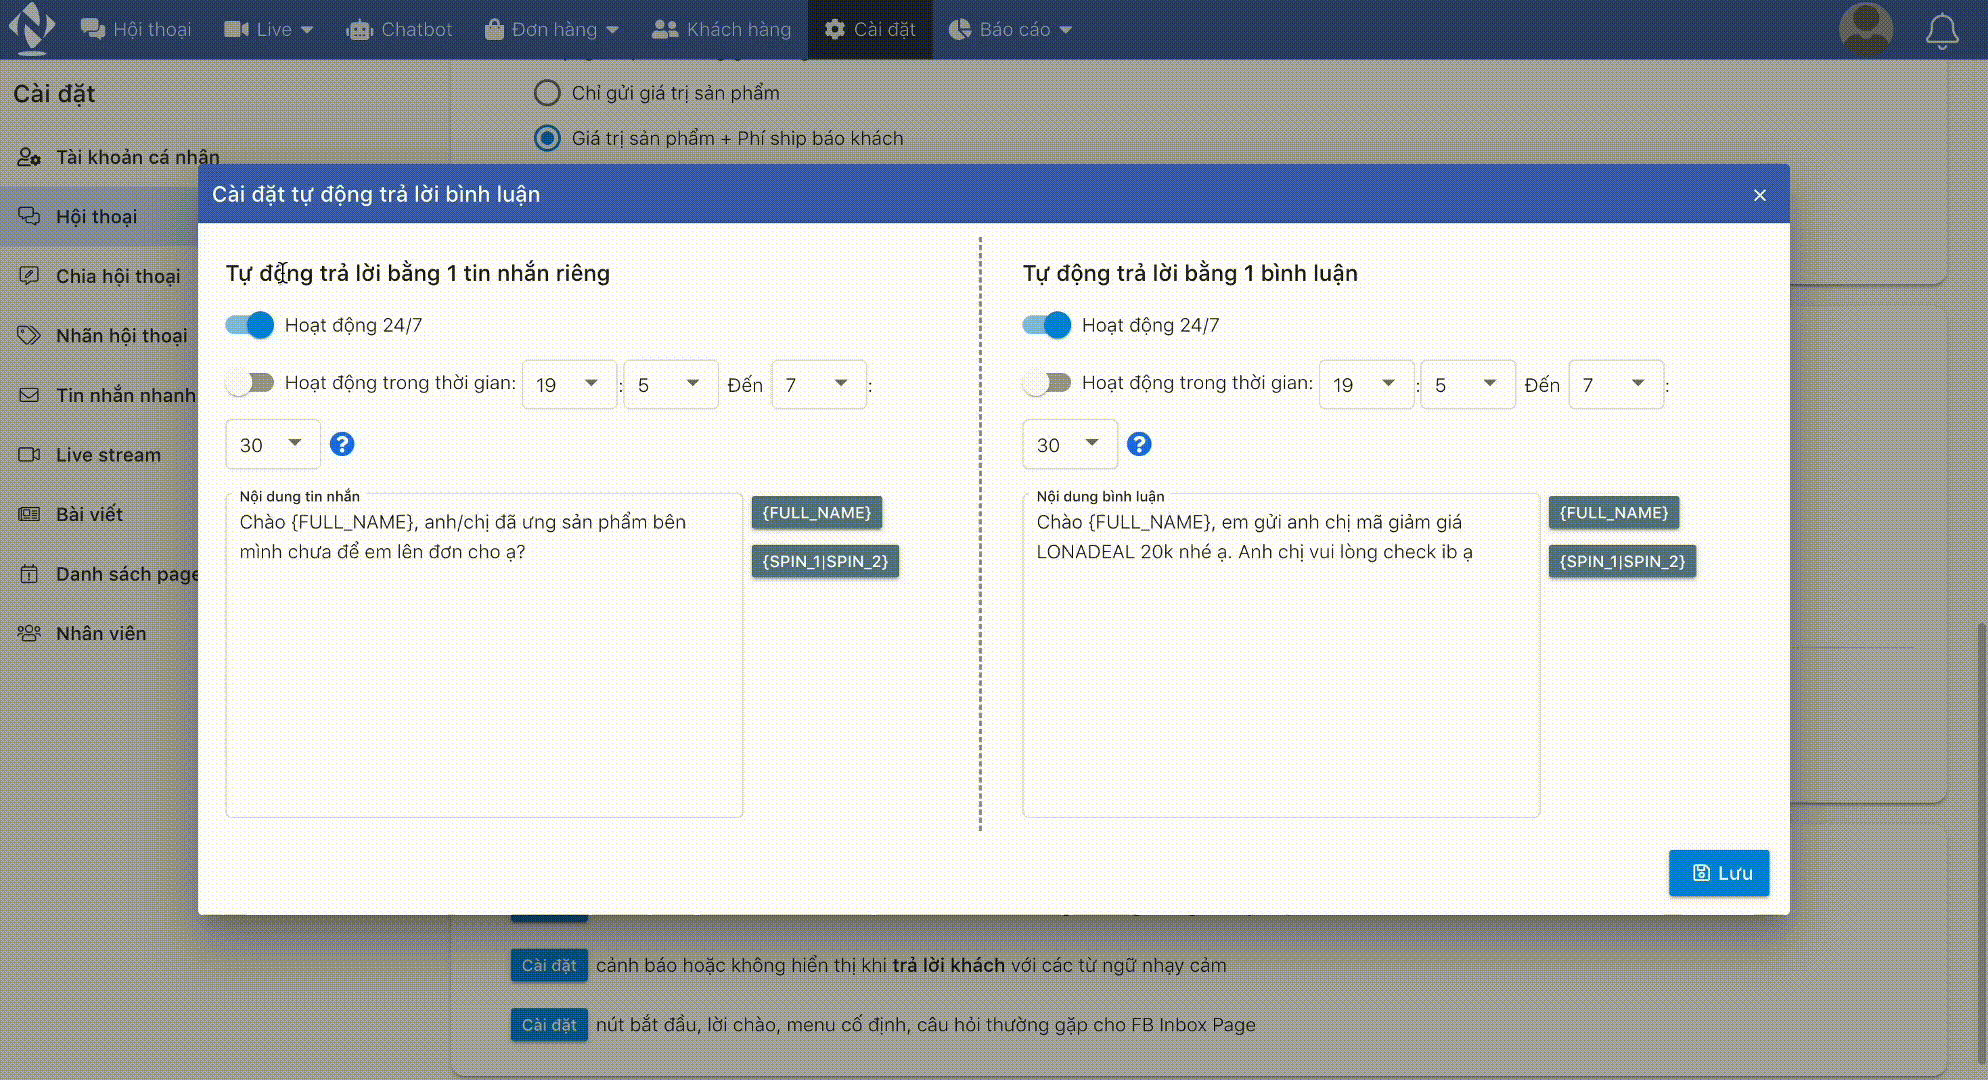The width and height of the screenshot is (1988, 1080).
Task: Toggle Hoạt động 24/7 for private message
Action: click(x=250, y=325)
